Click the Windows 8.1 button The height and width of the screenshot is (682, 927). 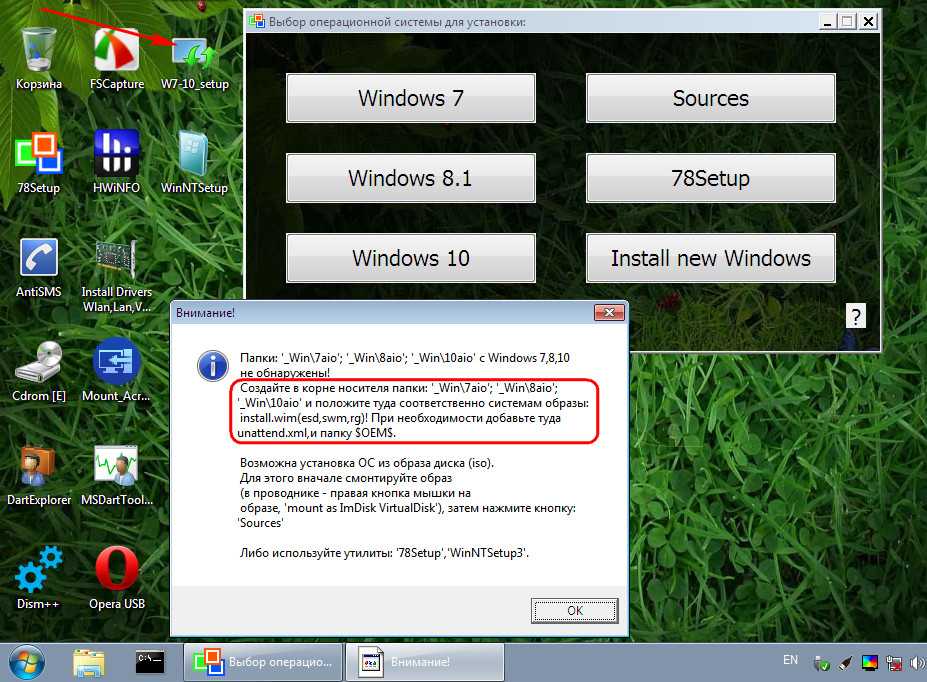pyautogui.click(x=411, y=179)
